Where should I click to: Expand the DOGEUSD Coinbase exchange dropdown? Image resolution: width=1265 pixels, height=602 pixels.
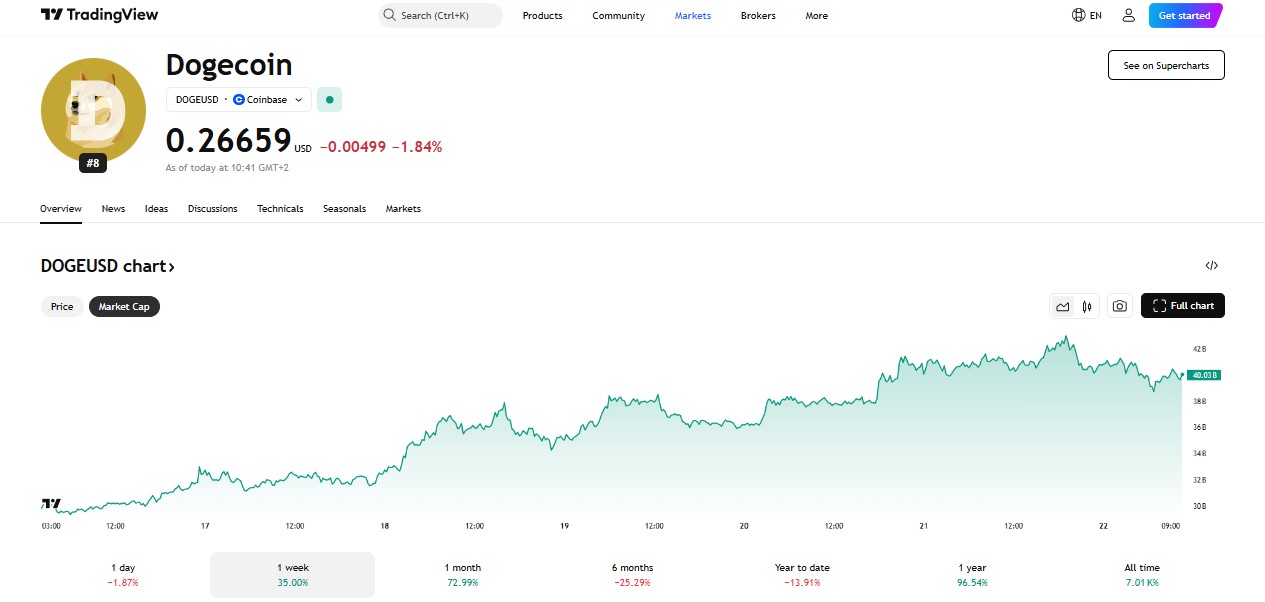[239, 99]
